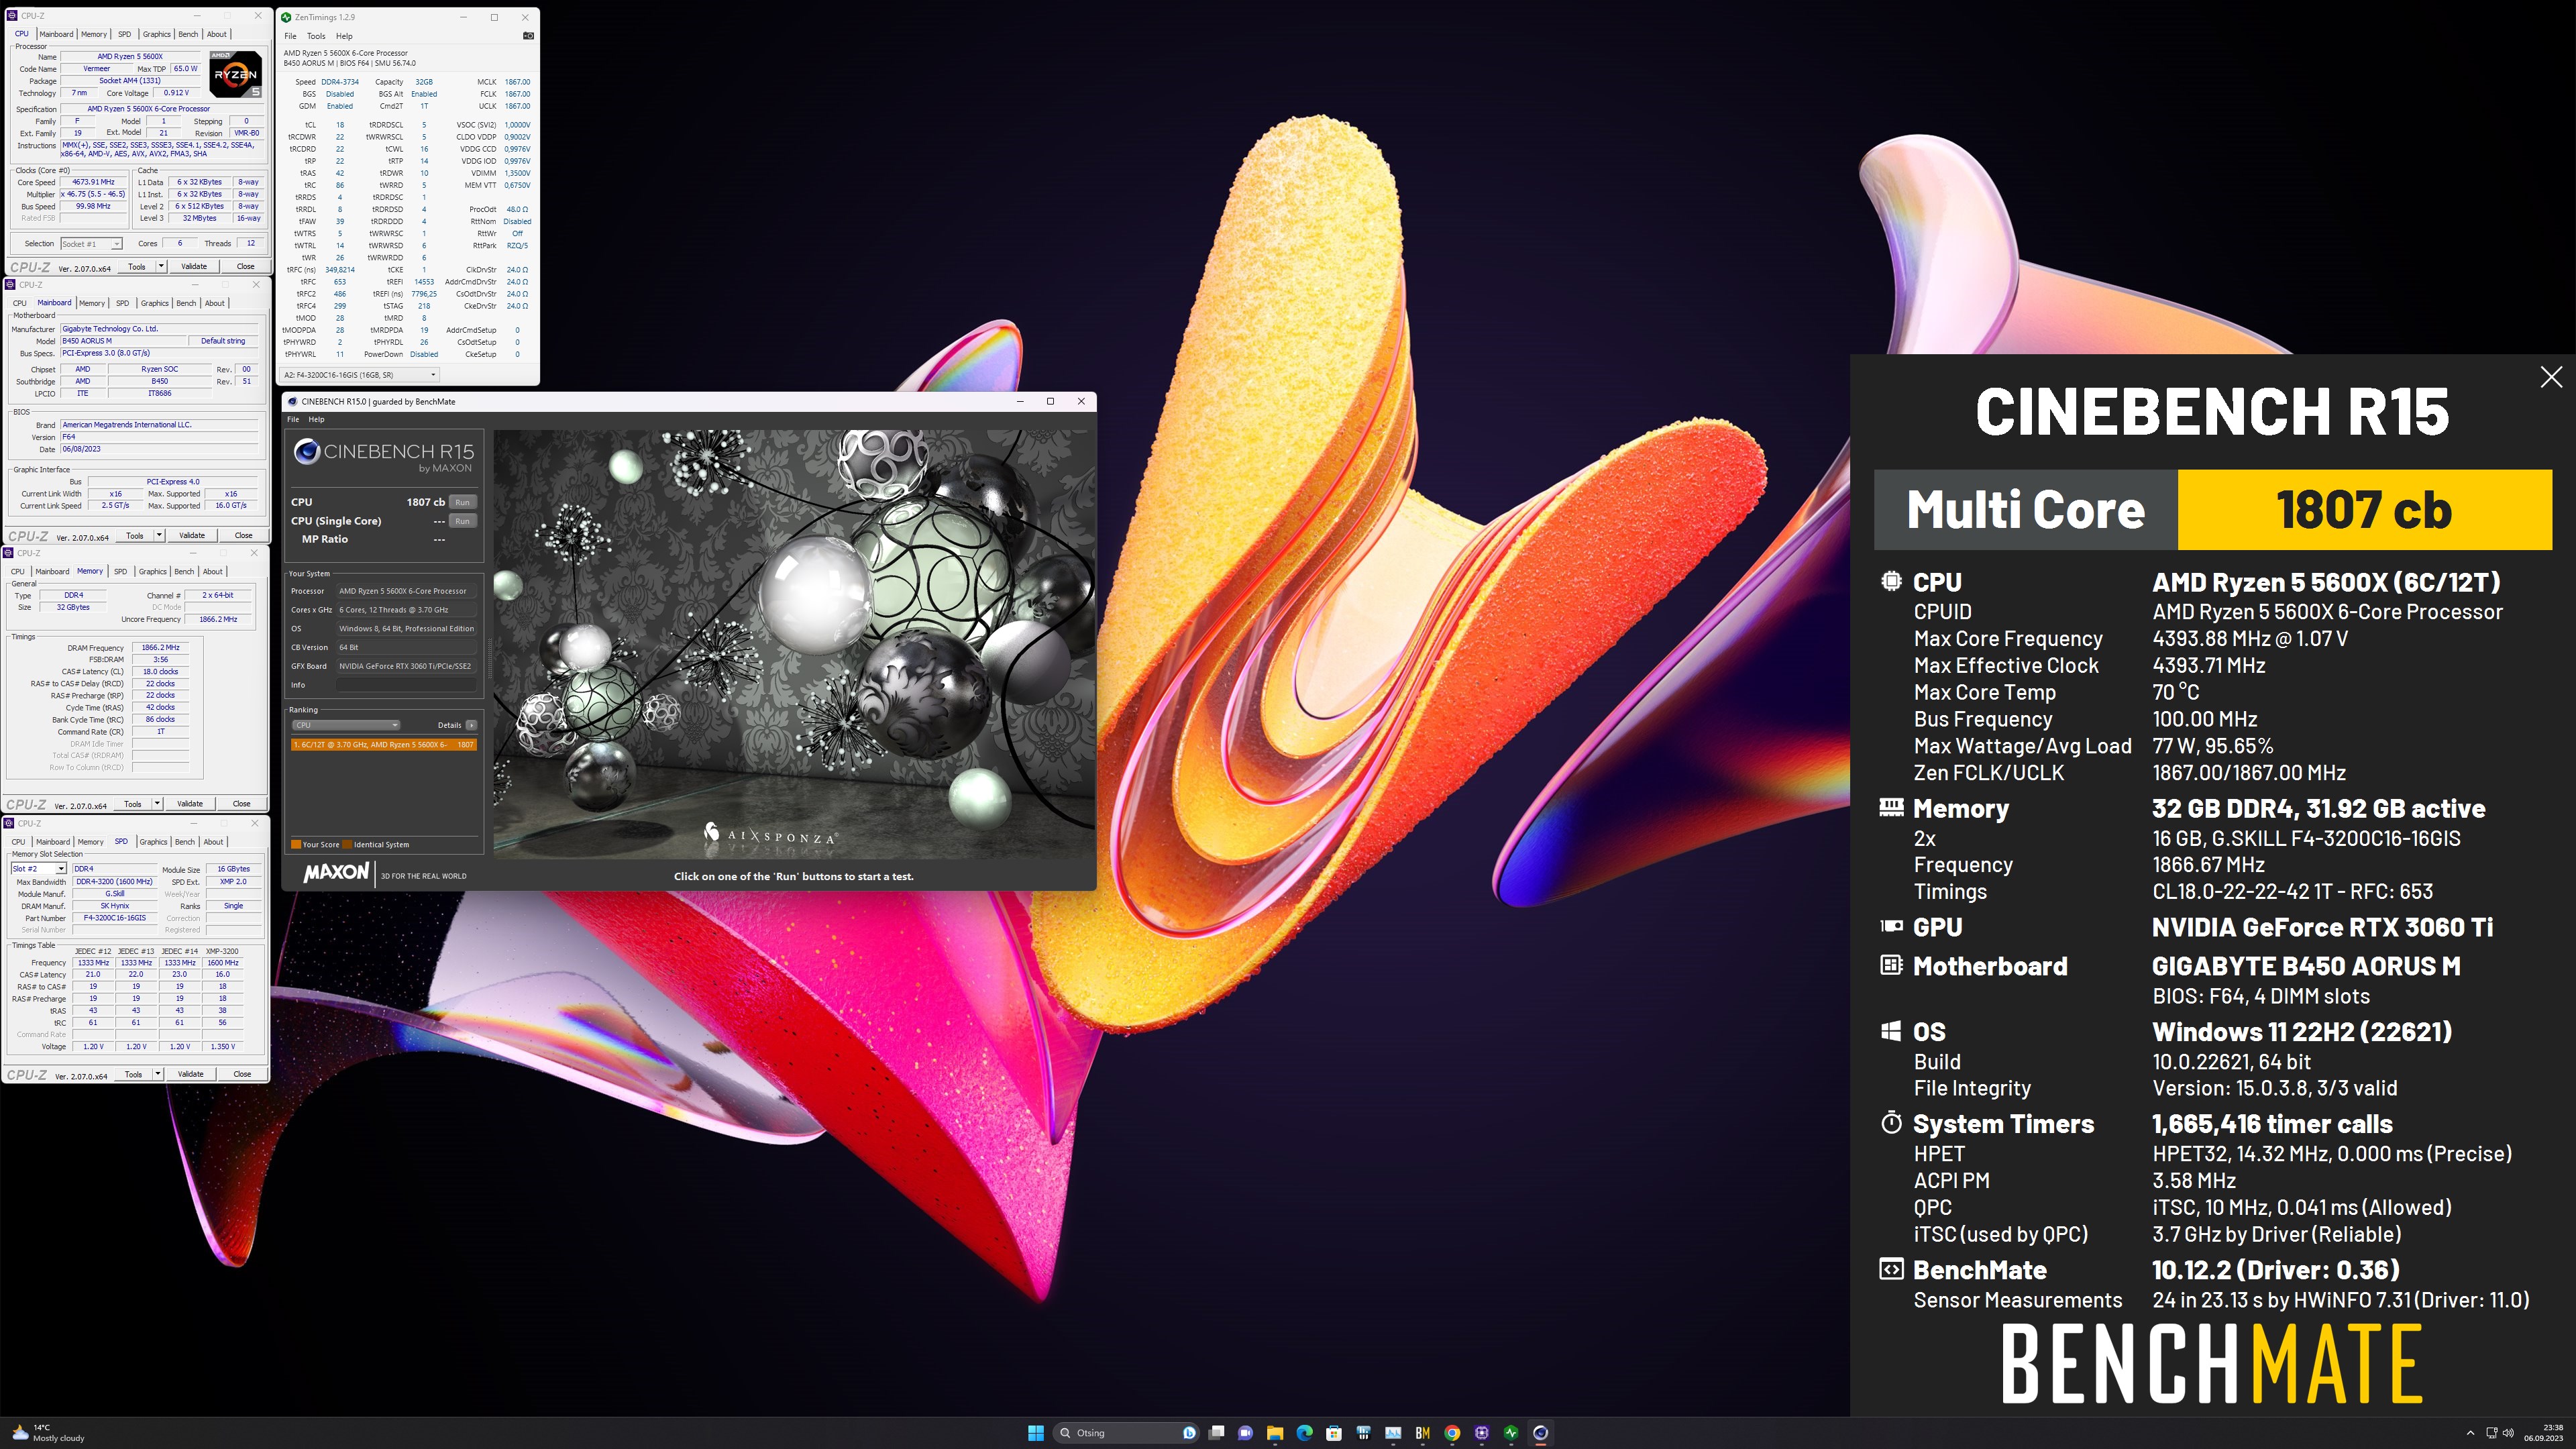Open Task View from the taskbar
2576x1449 pixels.
(1216, 1432)
